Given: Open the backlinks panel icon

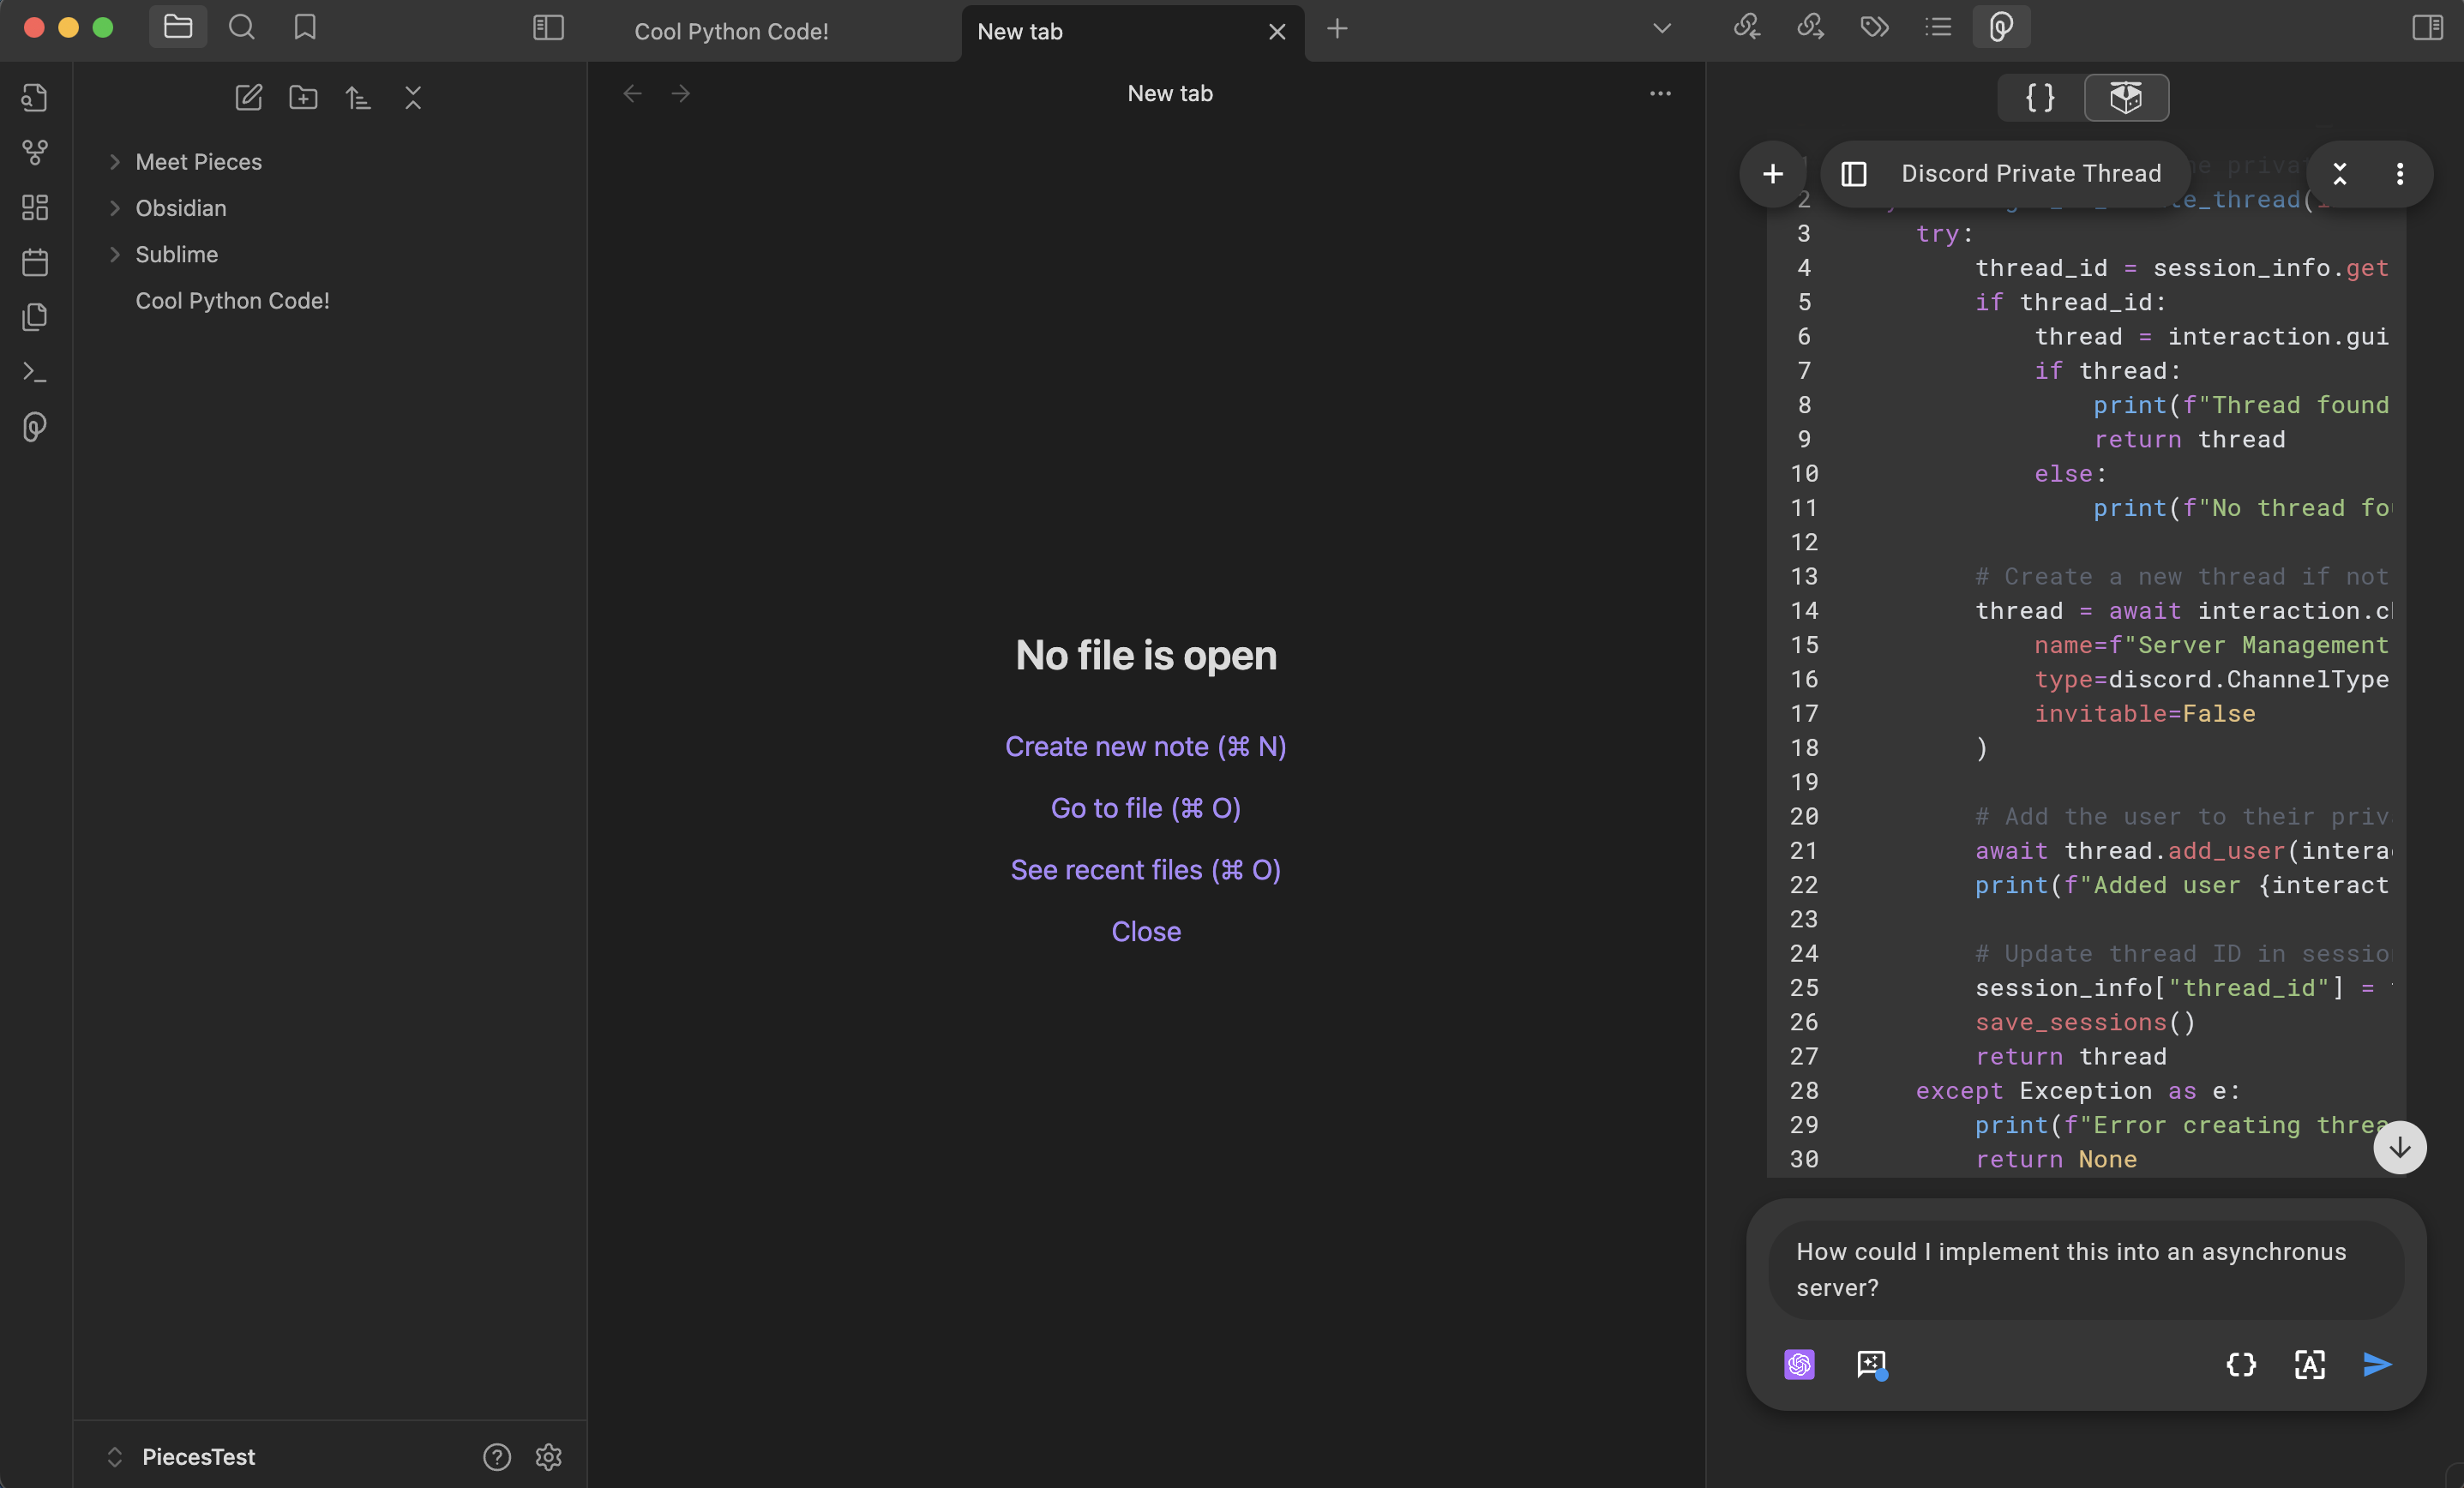Looking at the screenshot, I should [1746, 27].
